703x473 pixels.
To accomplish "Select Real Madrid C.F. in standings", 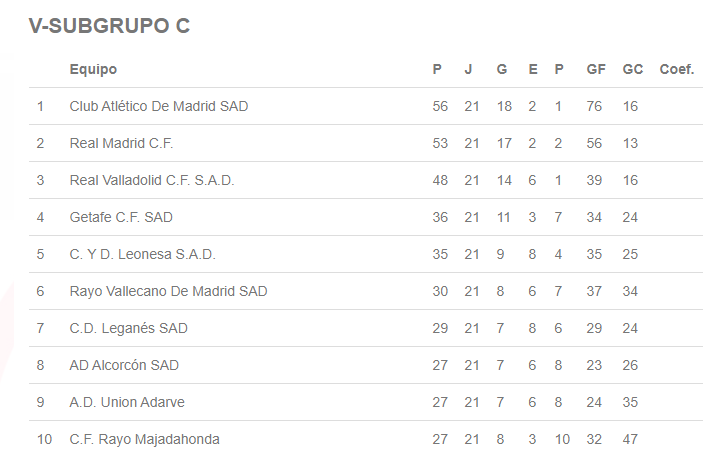I will tap(121, 143).
